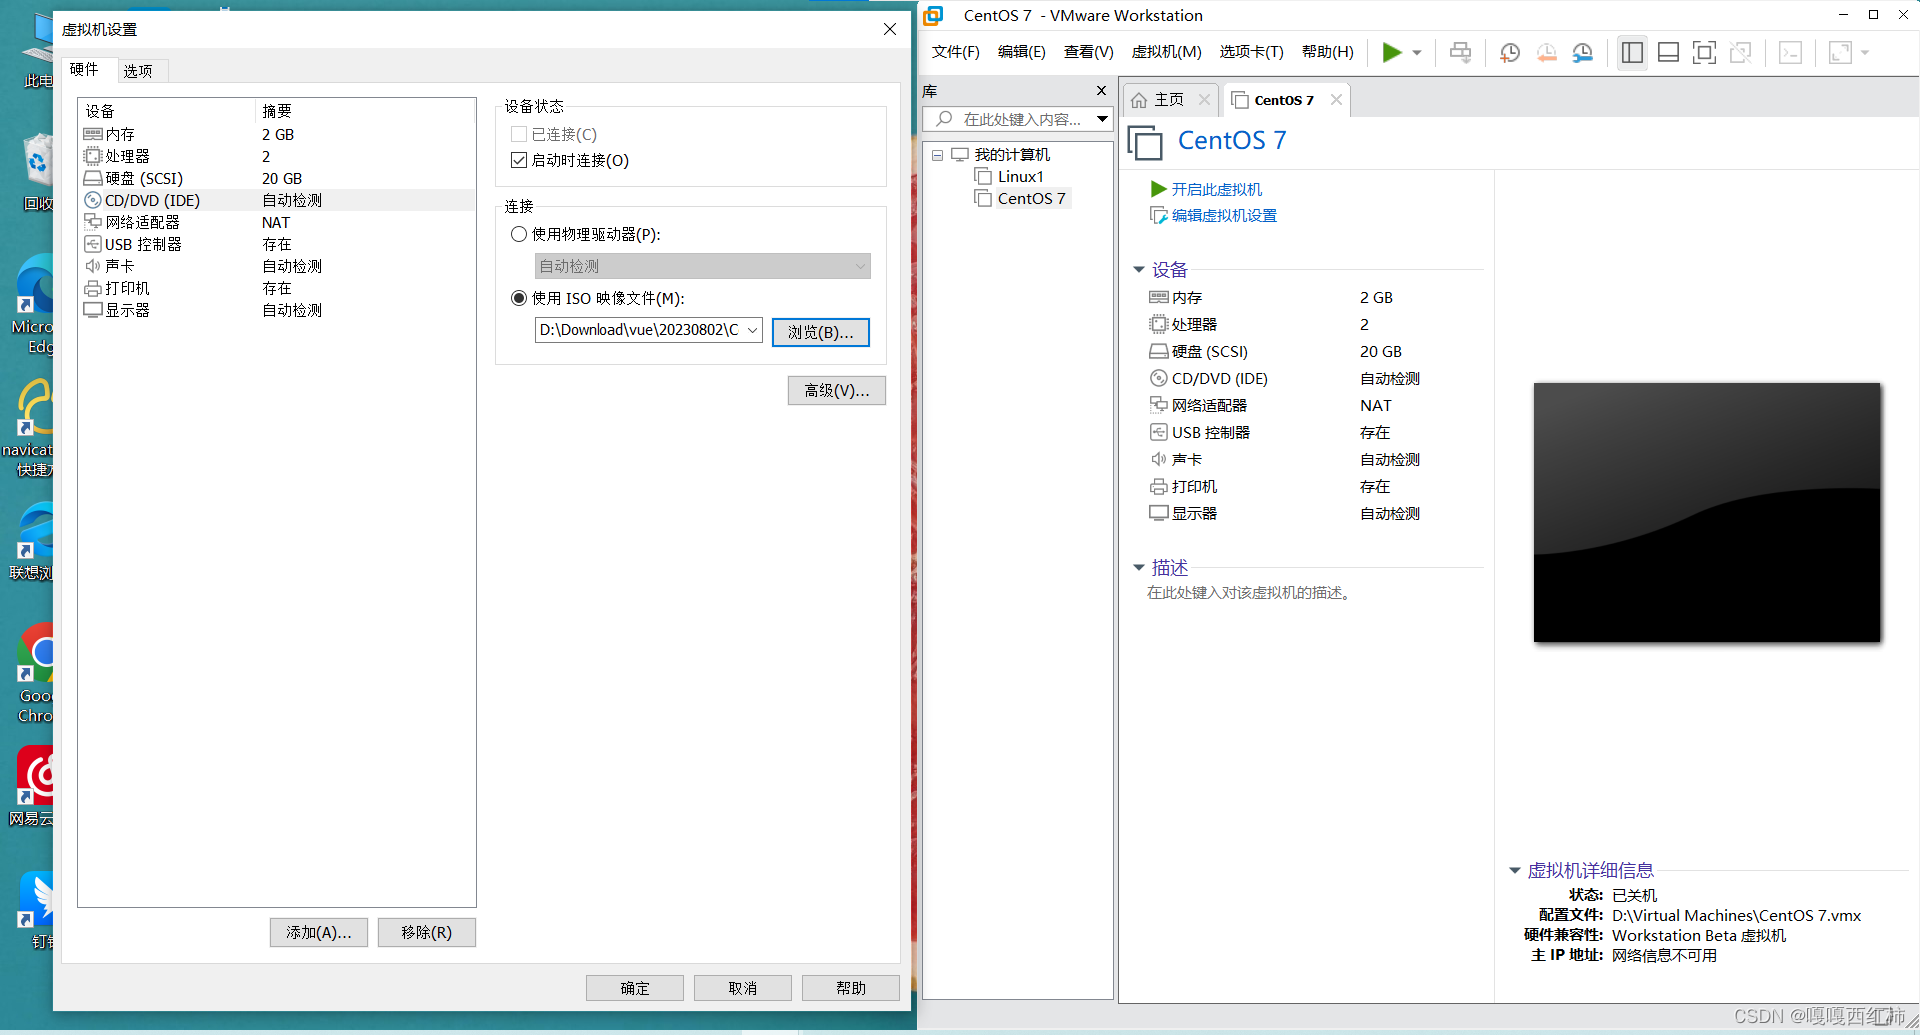Click the 声卡 icon in VM summary
The height and width of the screenshot is (1035, 1920).
click(1159, 459)
